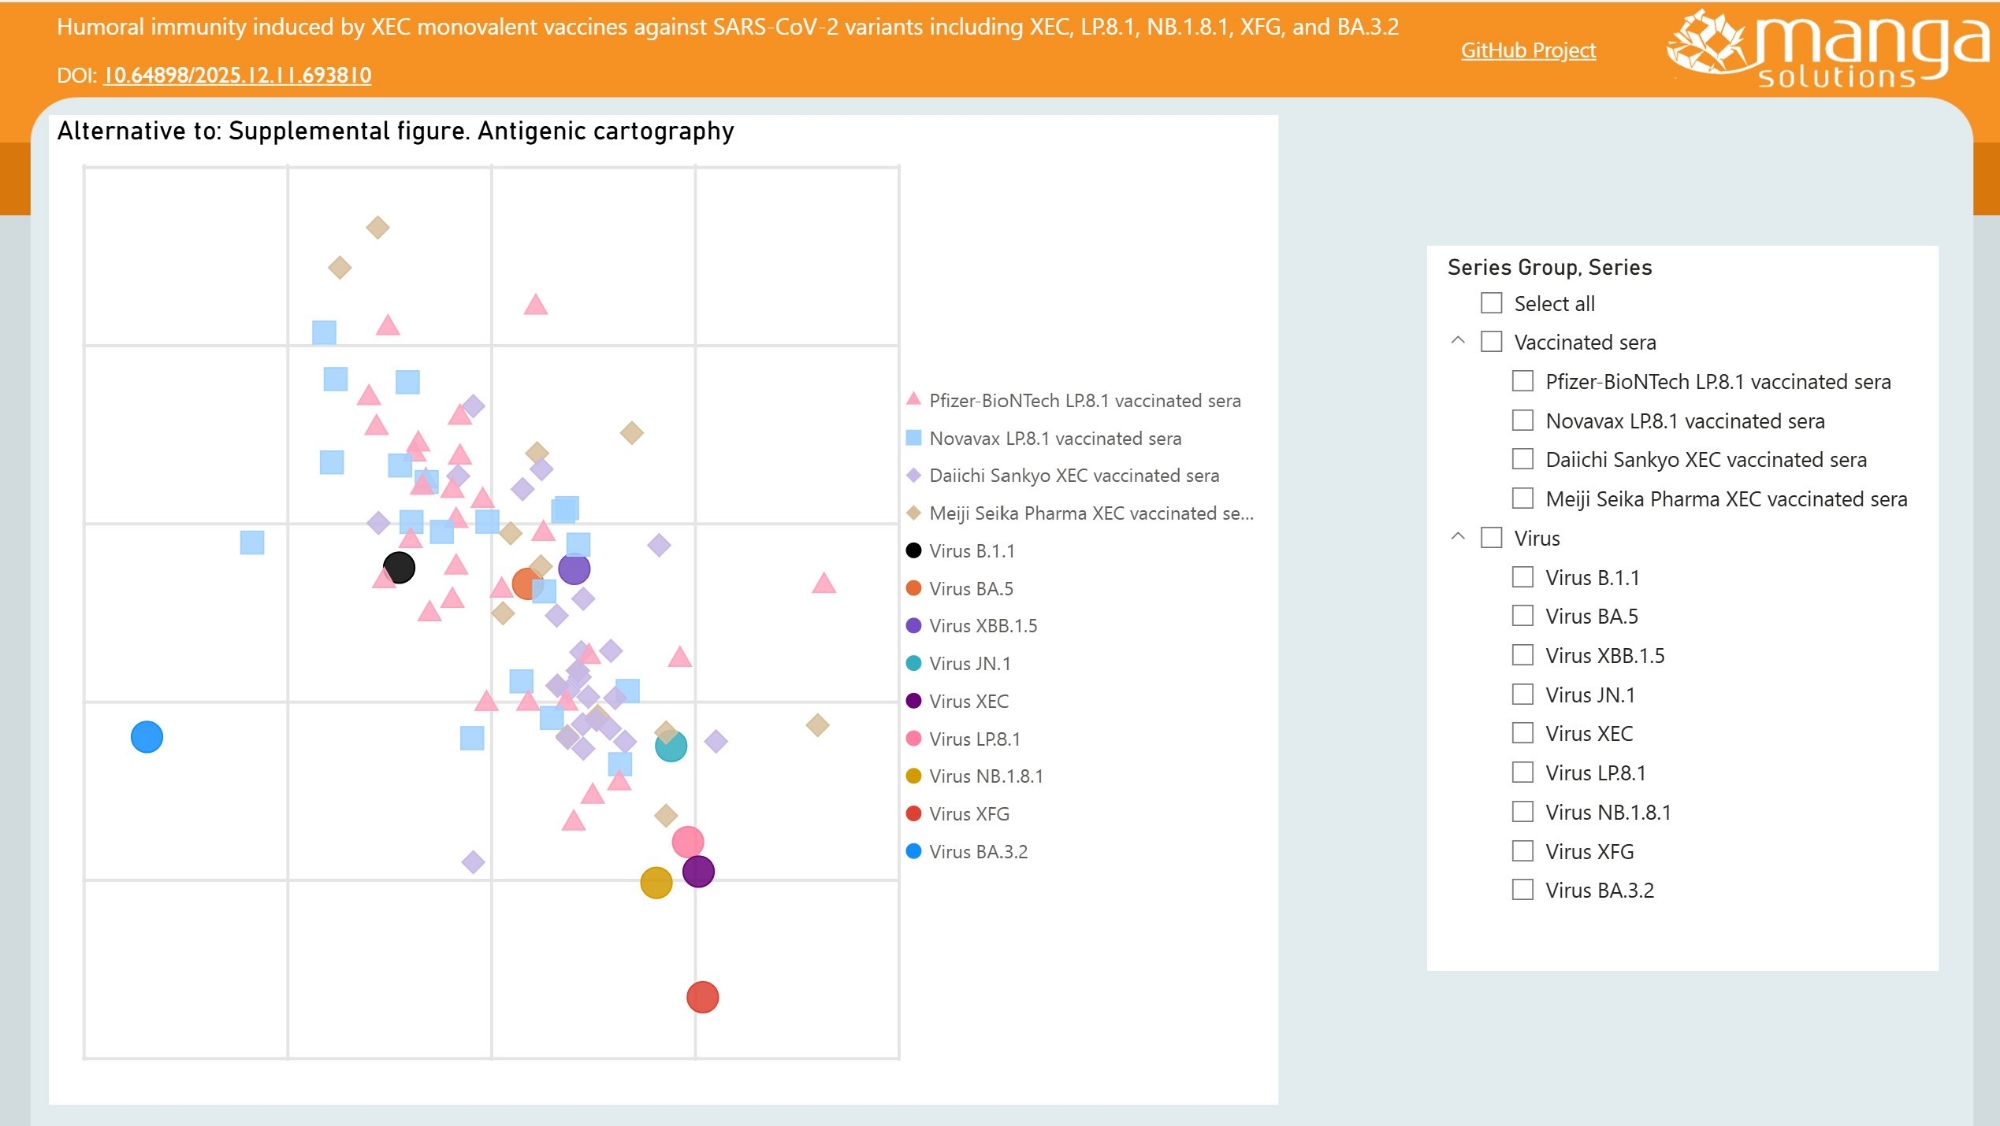Click the pink Virus LP.8.1 circle on chart
Image resolution: width=2000 pixels, height=1126 pixels.
click(687, 841)
